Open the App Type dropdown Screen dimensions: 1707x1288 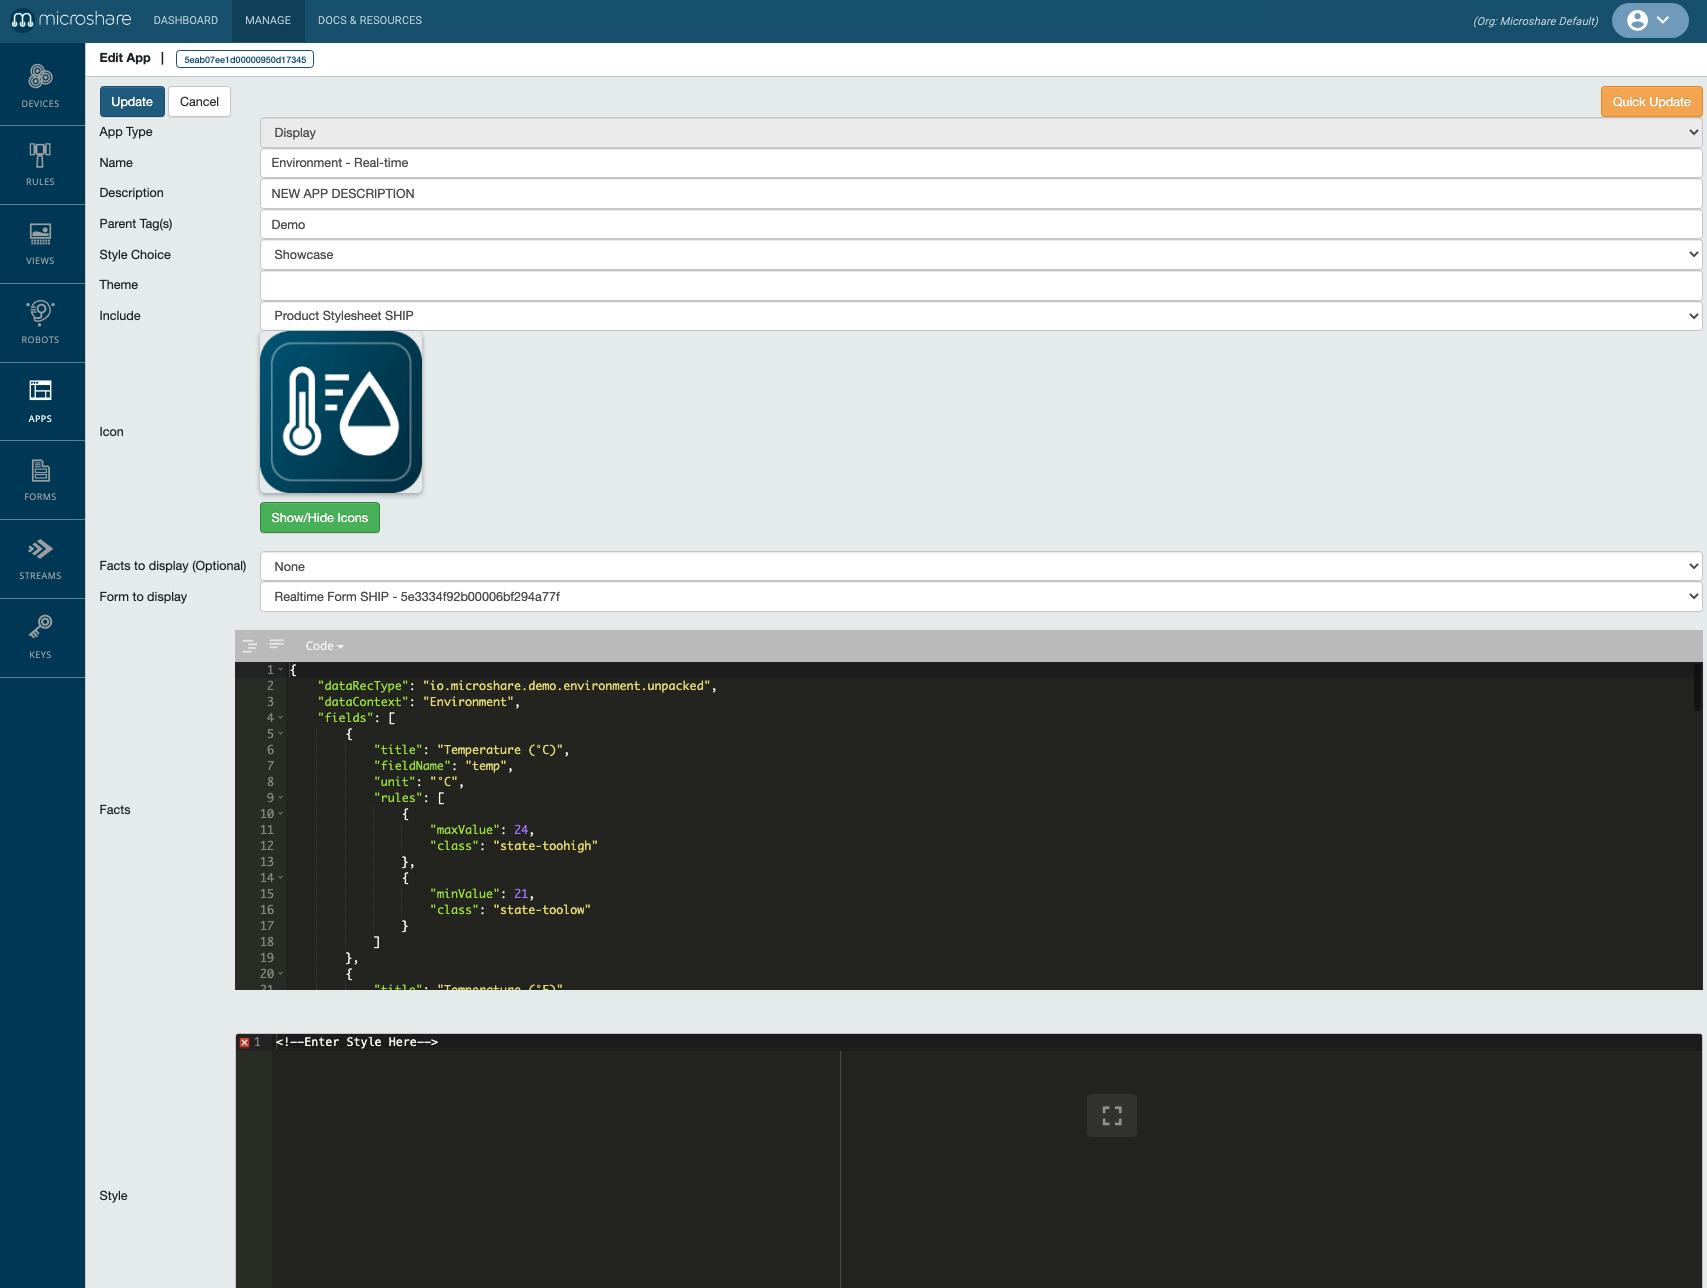click(x=981, y=132)
